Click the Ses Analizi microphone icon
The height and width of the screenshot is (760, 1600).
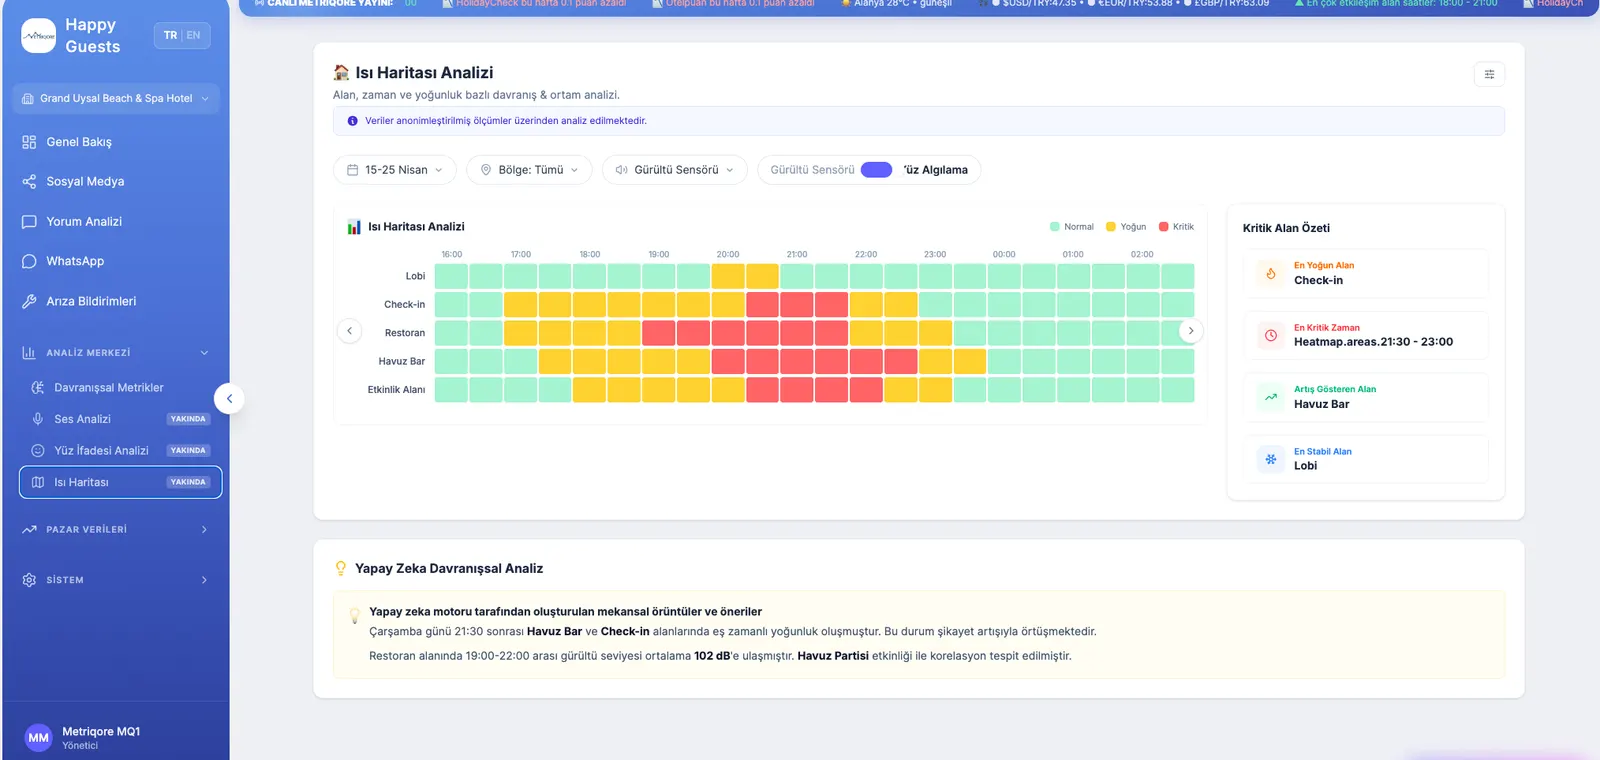click(38, 419)
